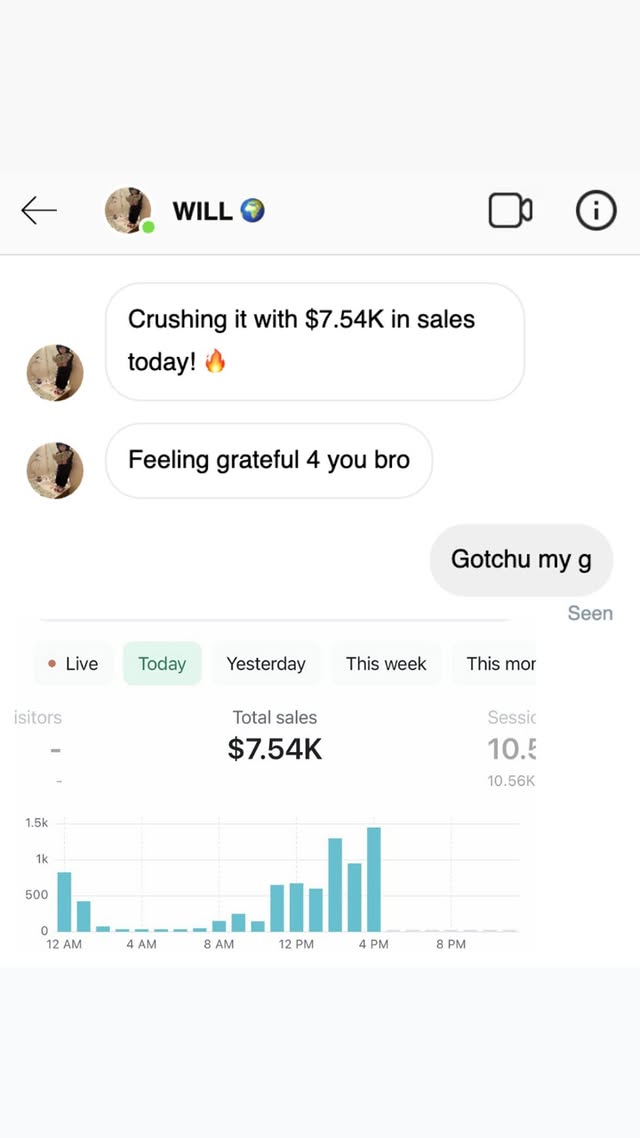The height and width of the screenshot is (1138, 640).
Task: Click the 12 AM sales bar
Action: (64, 901)
